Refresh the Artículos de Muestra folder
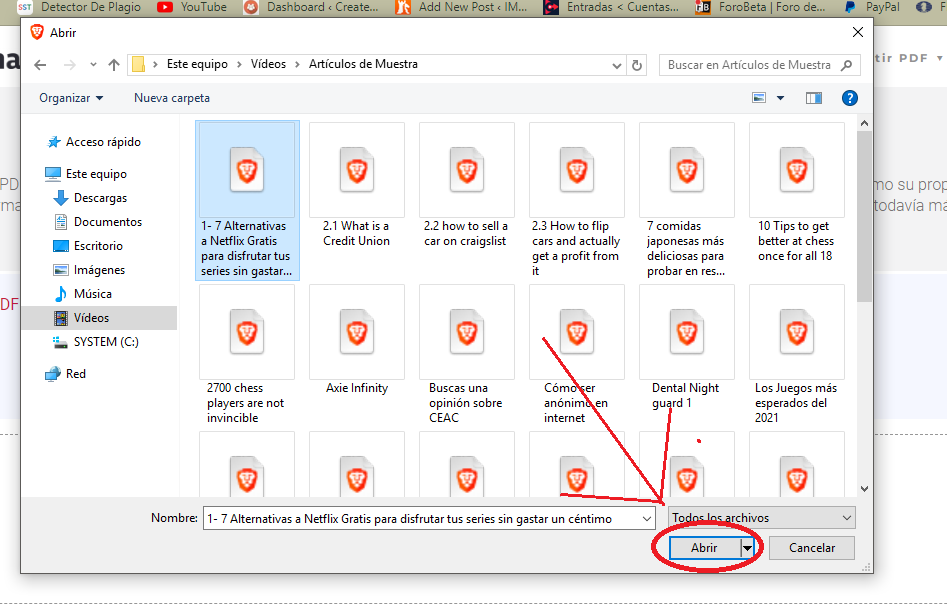The image size is (947, 610). tap(637, 65)
